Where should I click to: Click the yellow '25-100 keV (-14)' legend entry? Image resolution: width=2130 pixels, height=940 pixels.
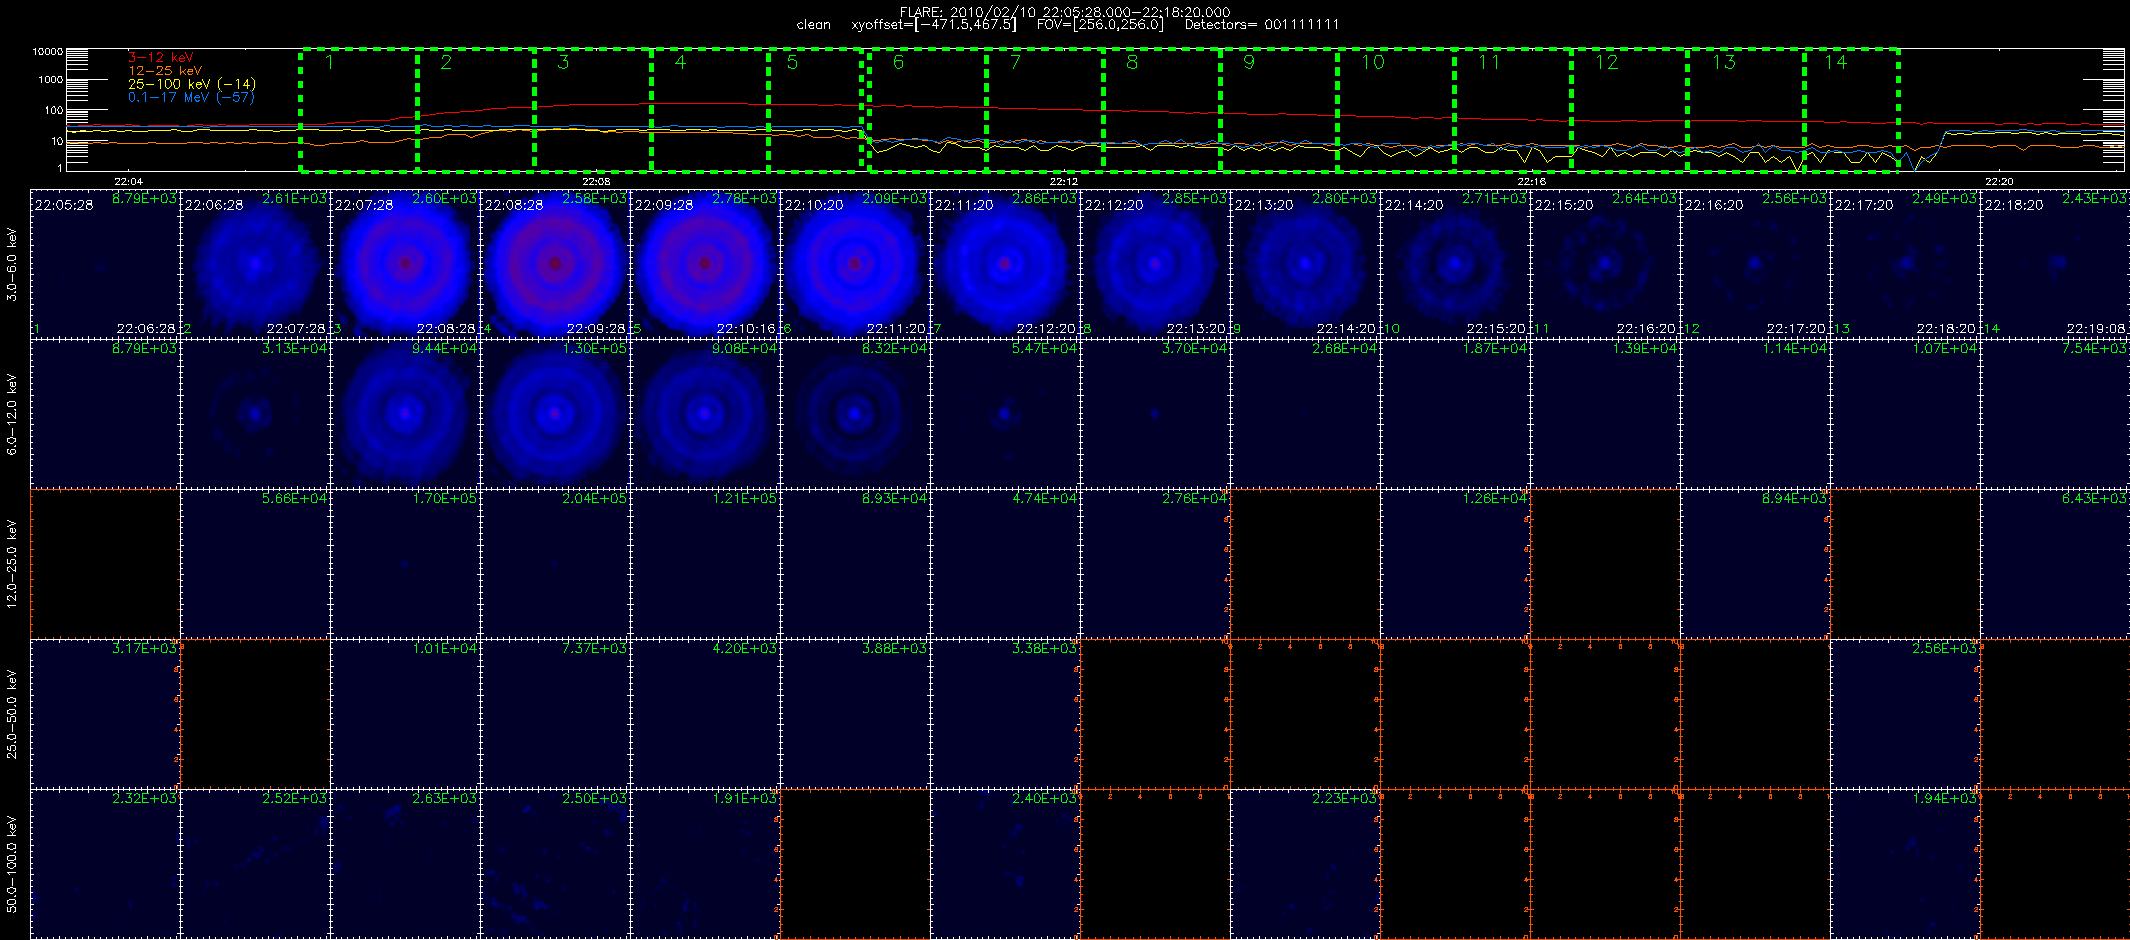[x=192, y=84]
